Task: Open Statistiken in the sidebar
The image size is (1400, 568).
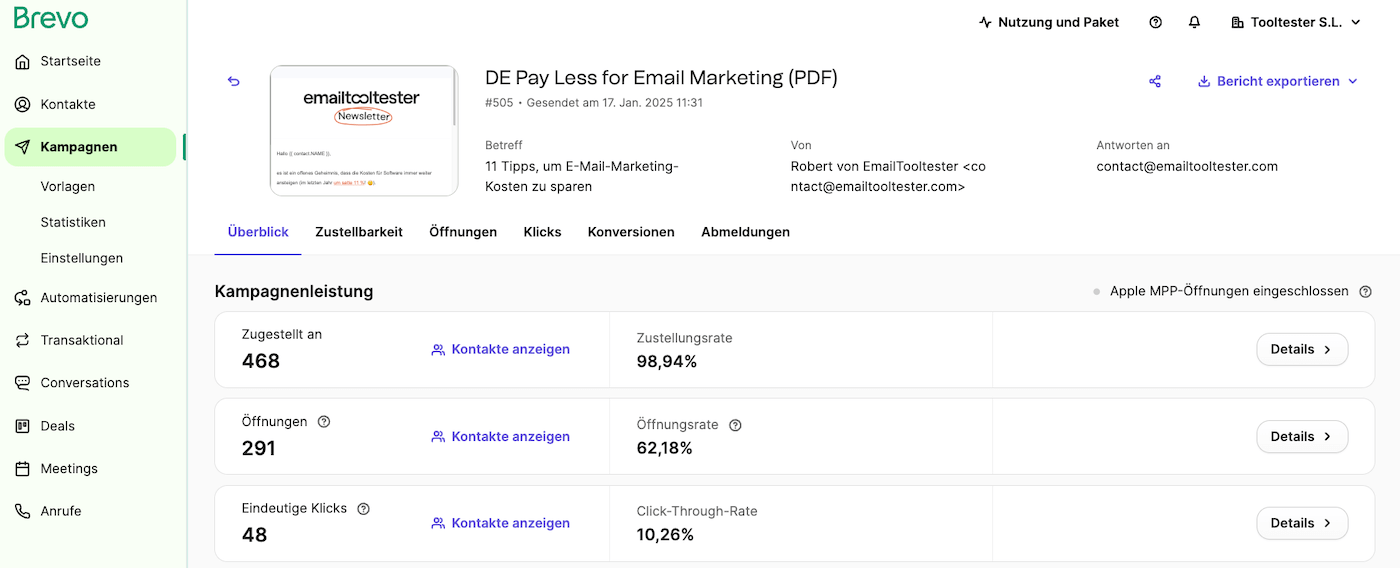Action: coord(73,223)
